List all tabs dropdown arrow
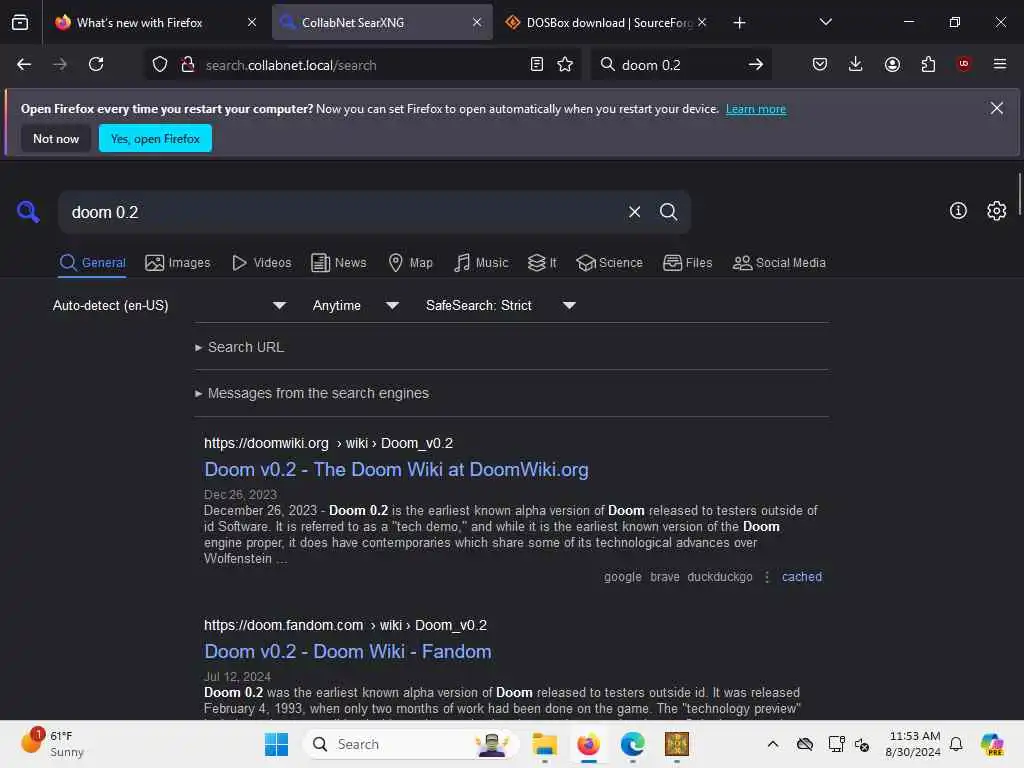This screenshot has height=768, width=1024. [825, 22]
